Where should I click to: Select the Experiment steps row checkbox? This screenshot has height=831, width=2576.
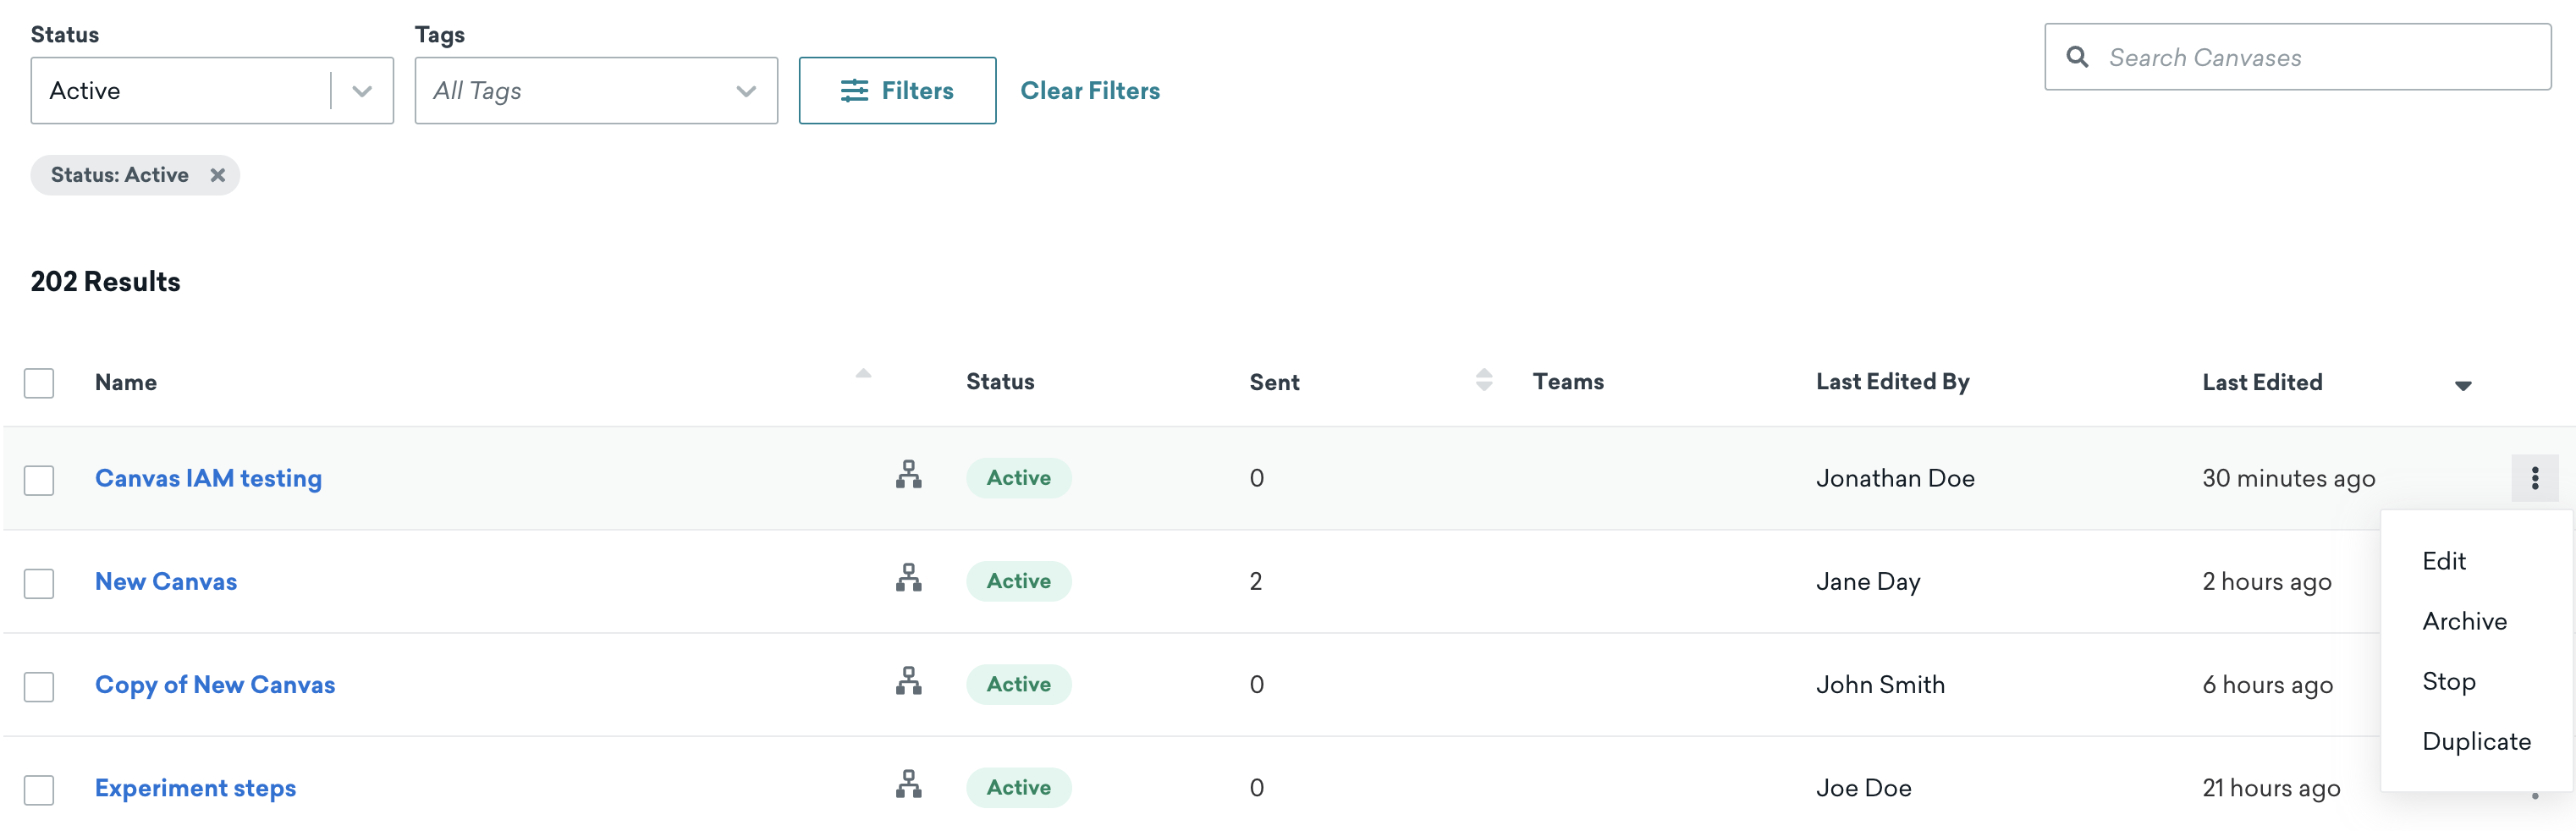pyautogui.click(x=39, y=789)
